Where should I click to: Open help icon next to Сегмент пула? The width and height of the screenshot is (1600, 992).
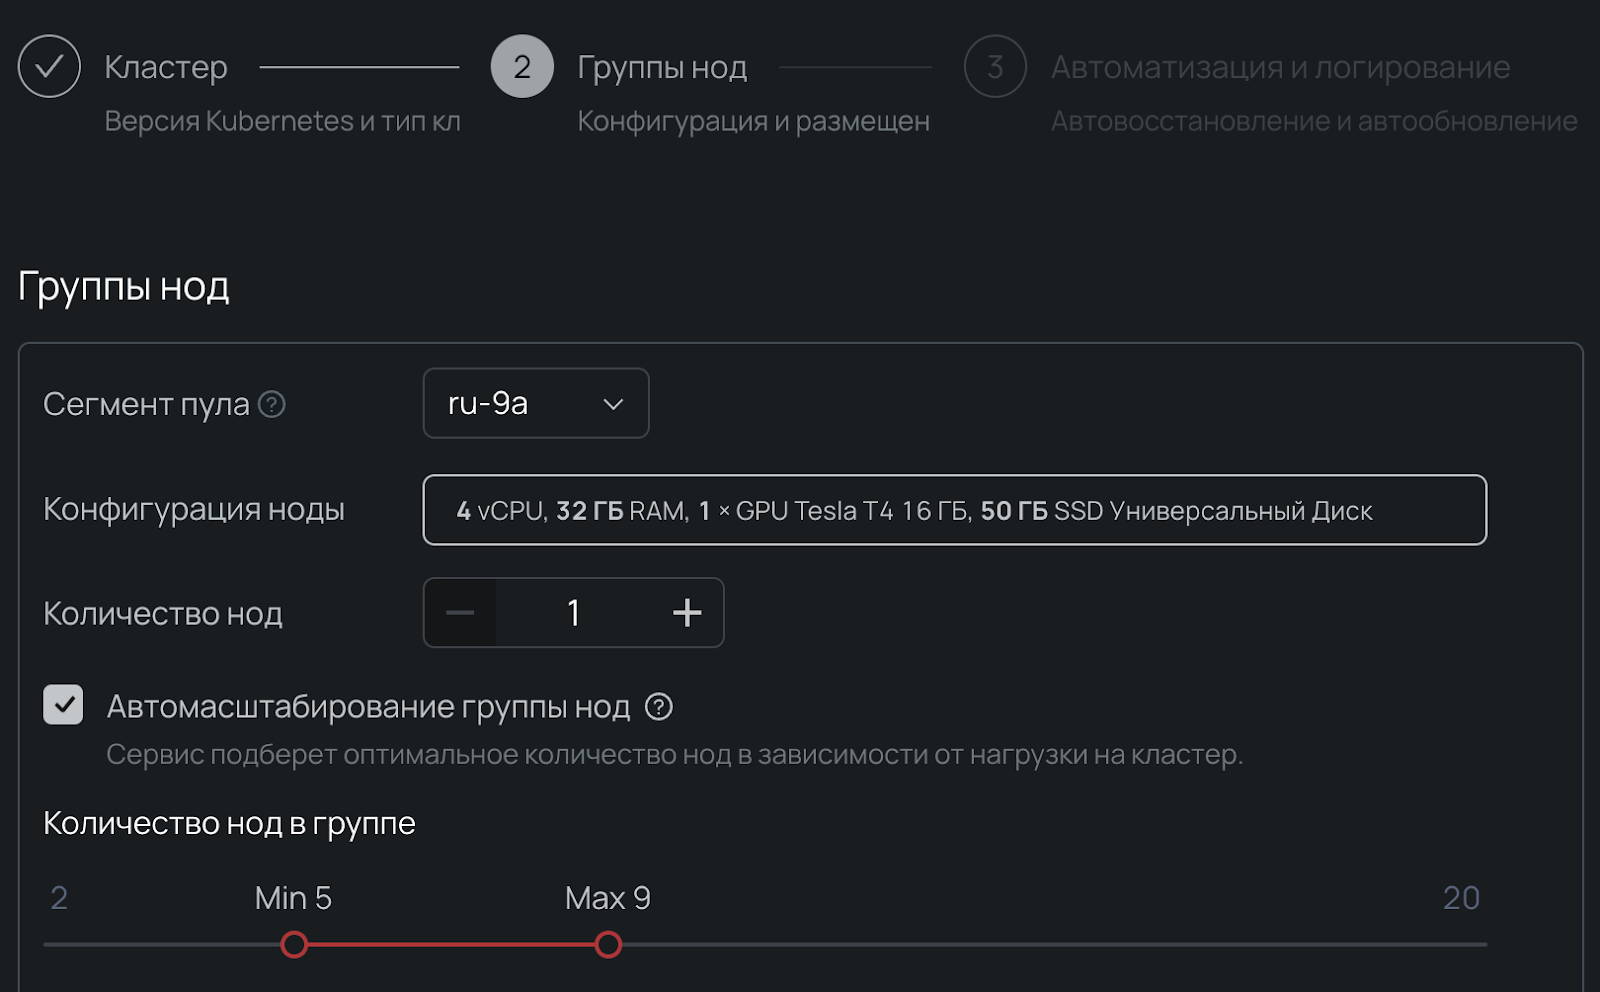pyautogui.click(x=272, y=404)
